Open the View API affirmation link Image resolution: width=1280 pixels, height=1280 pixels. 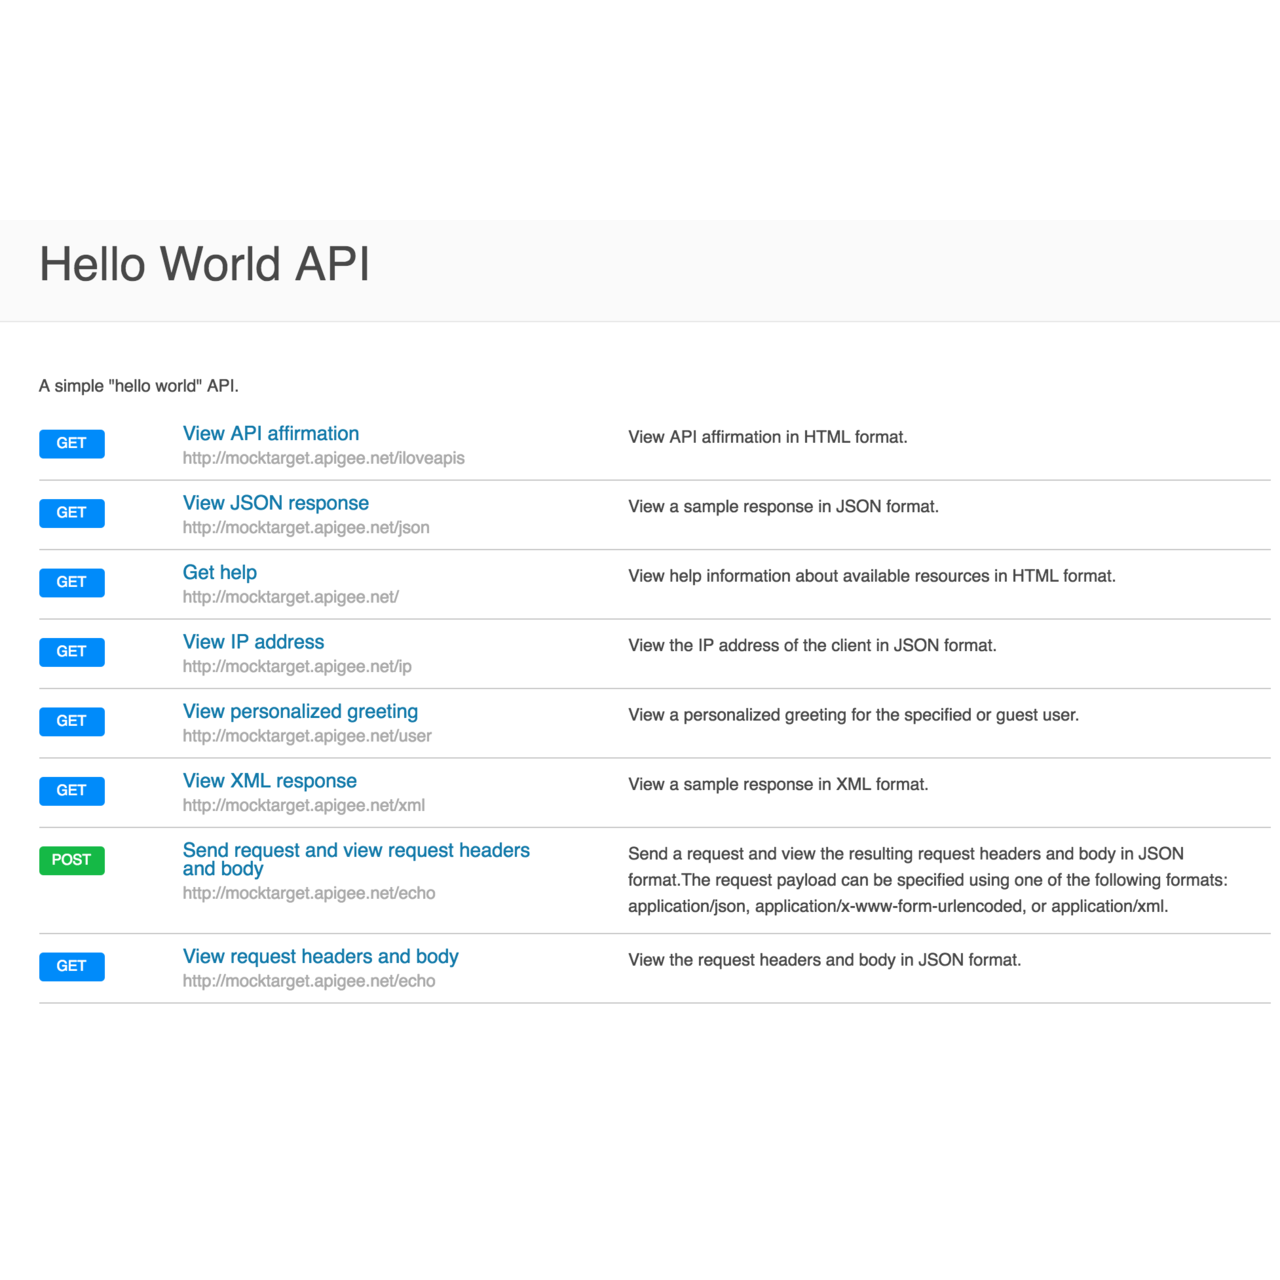click(x=270, y=434)
